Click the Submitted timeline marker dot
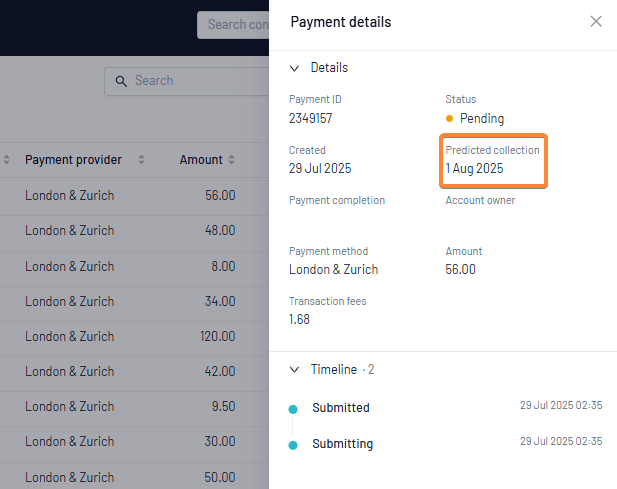Screen dimensions: 617x489 [293, 409]
